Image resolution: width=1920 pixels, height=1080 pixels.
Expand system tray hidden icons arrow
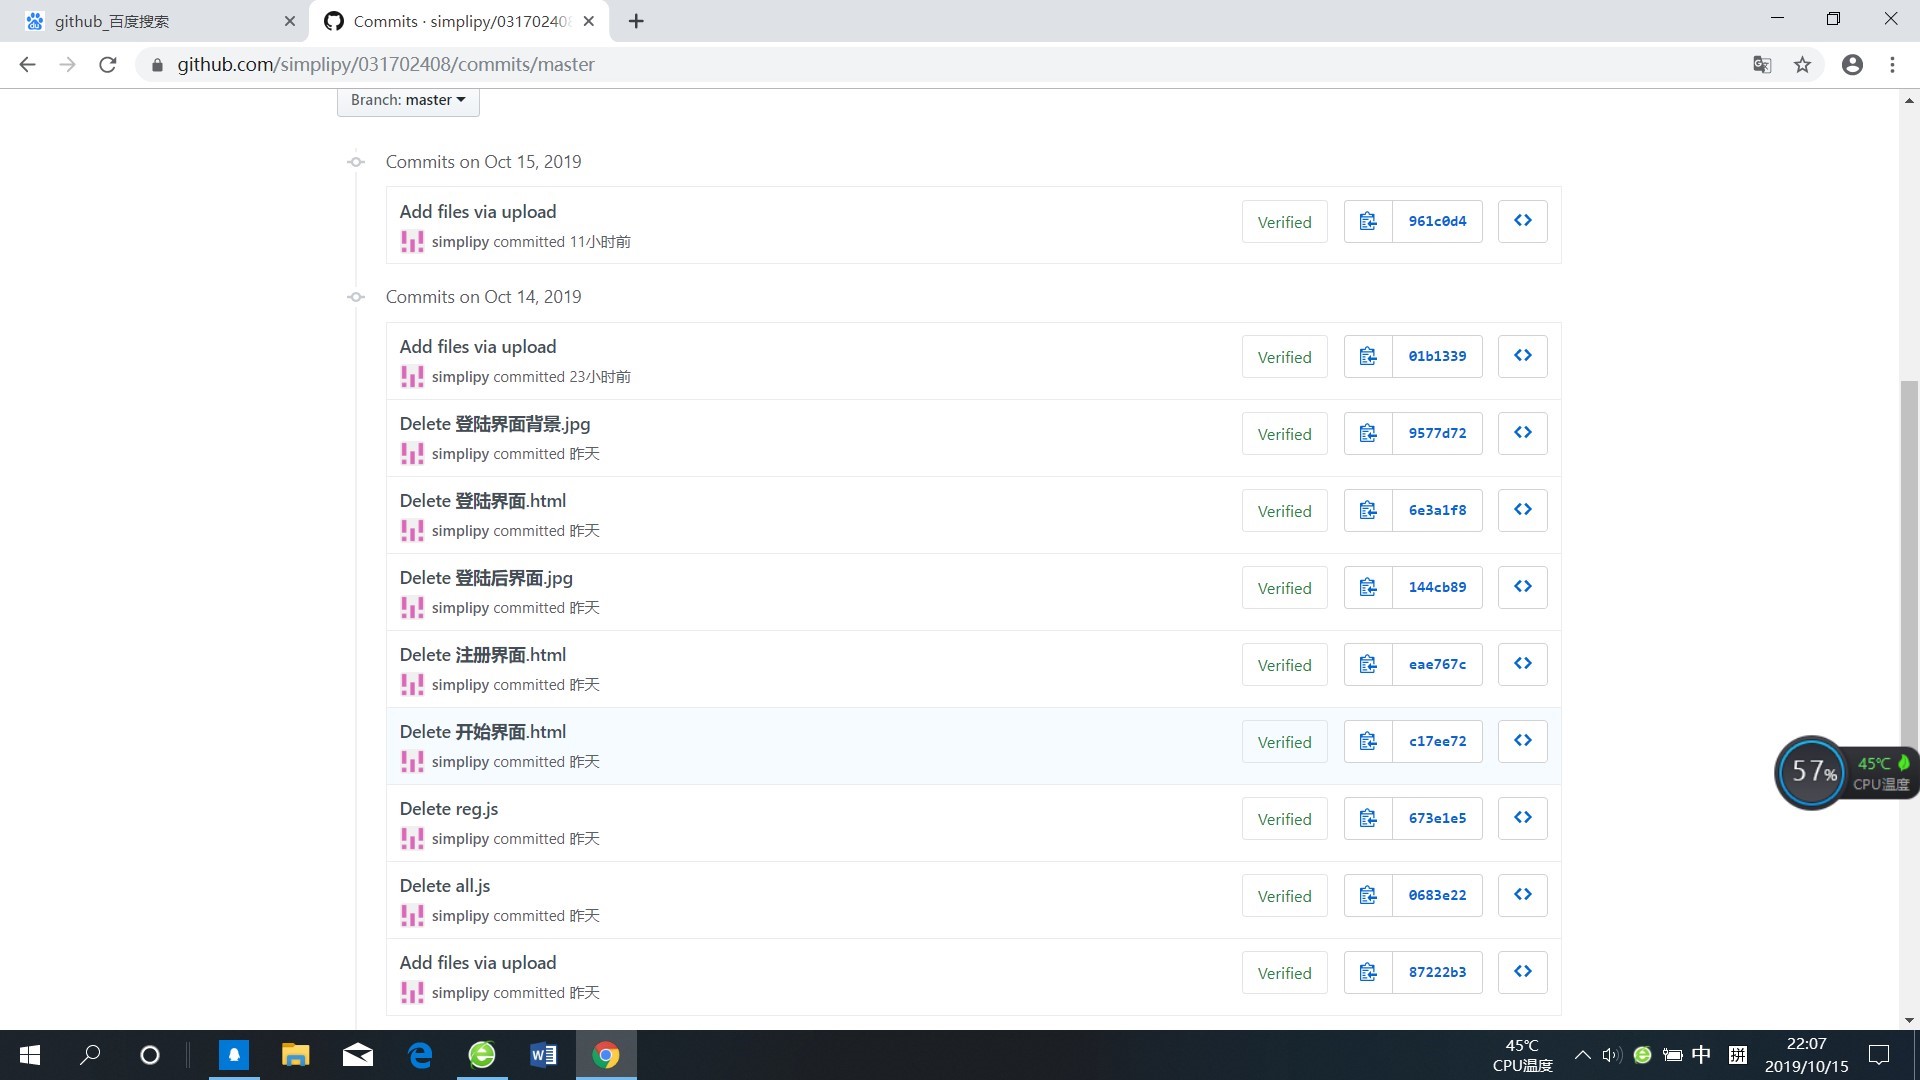(x=1582, y=1055)
